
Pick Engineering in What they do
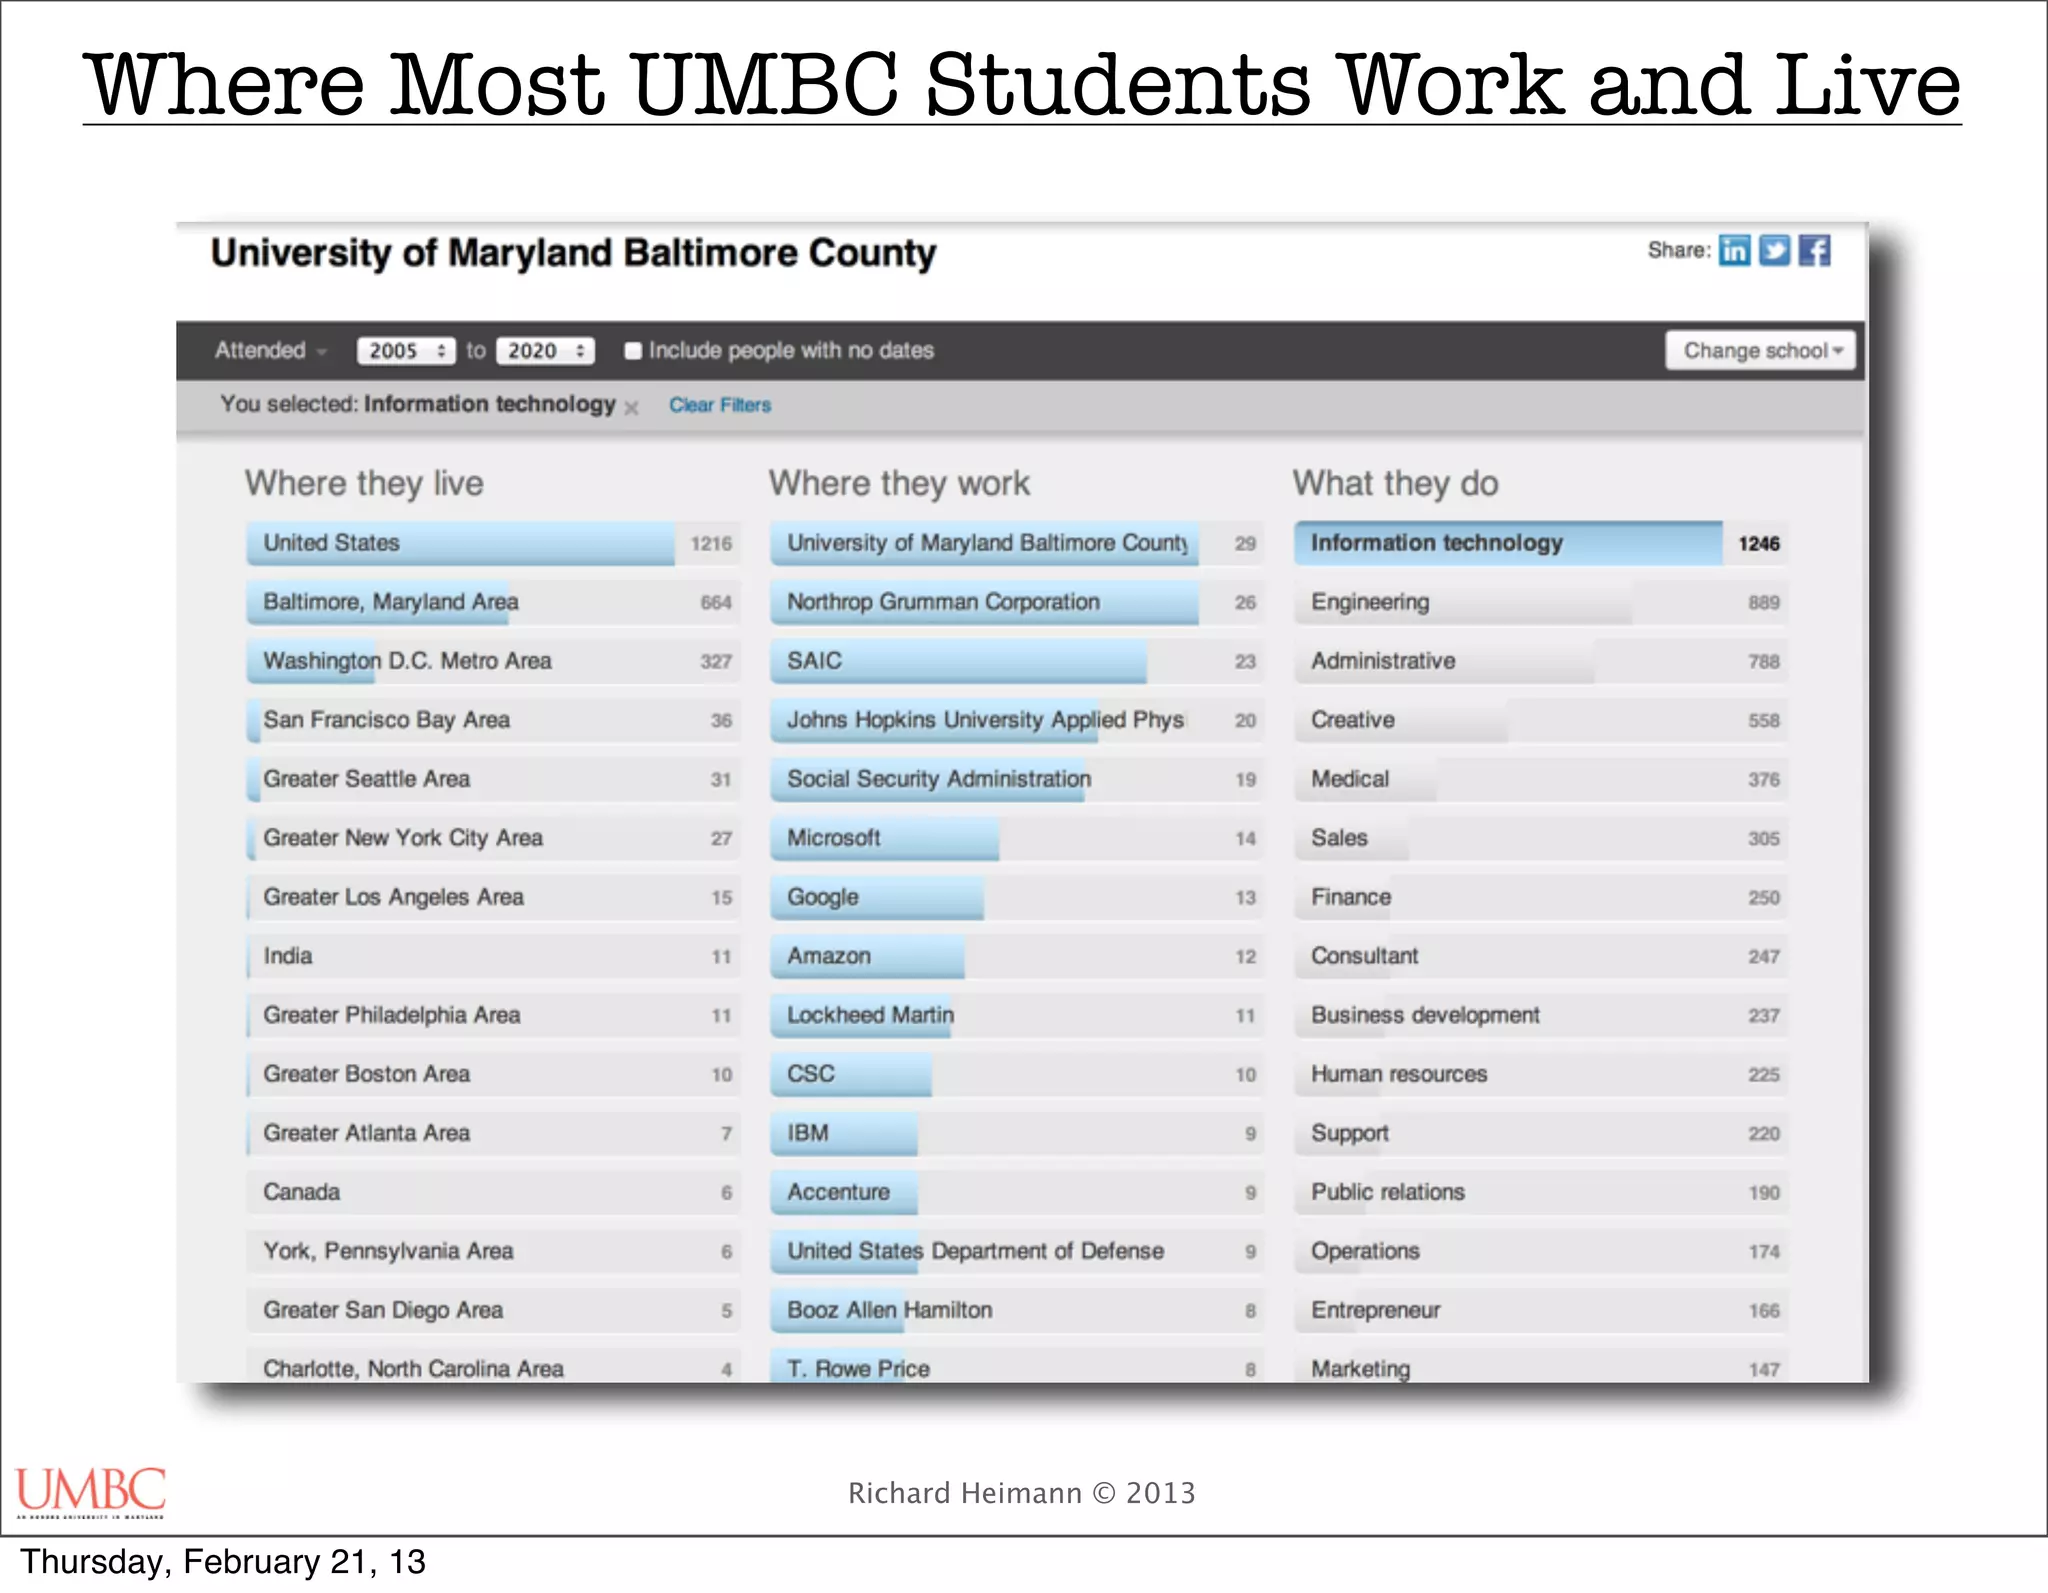(x=1541, y=602)
